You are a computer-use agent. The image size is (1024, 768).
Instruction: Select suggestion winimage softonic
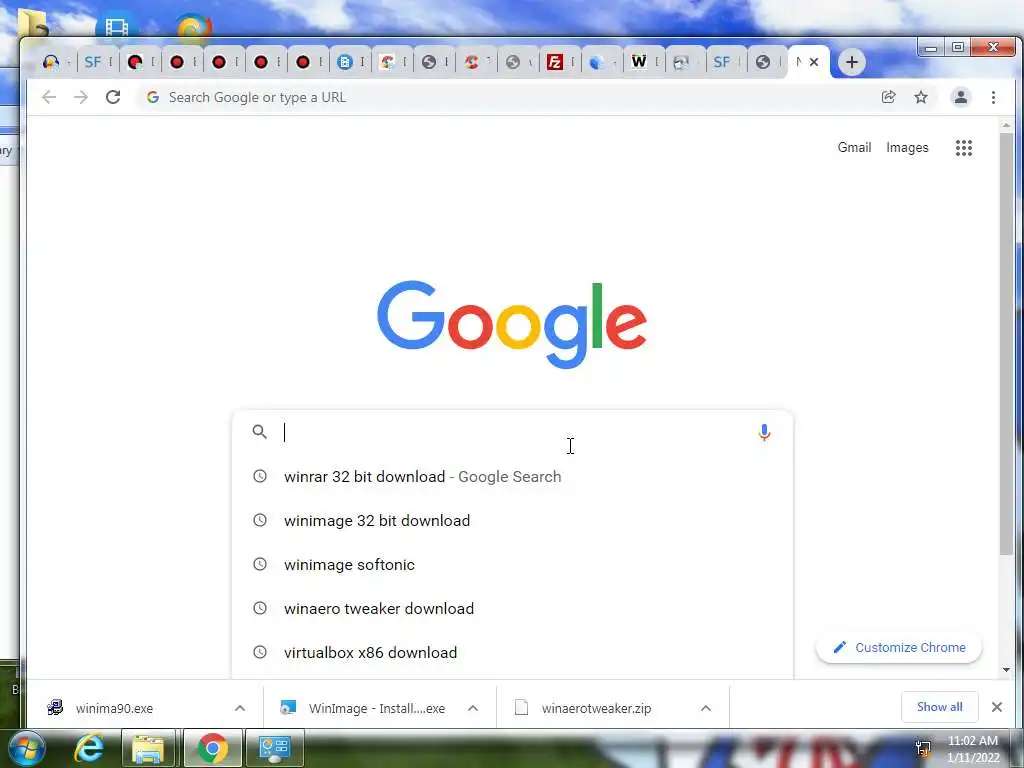513,564
